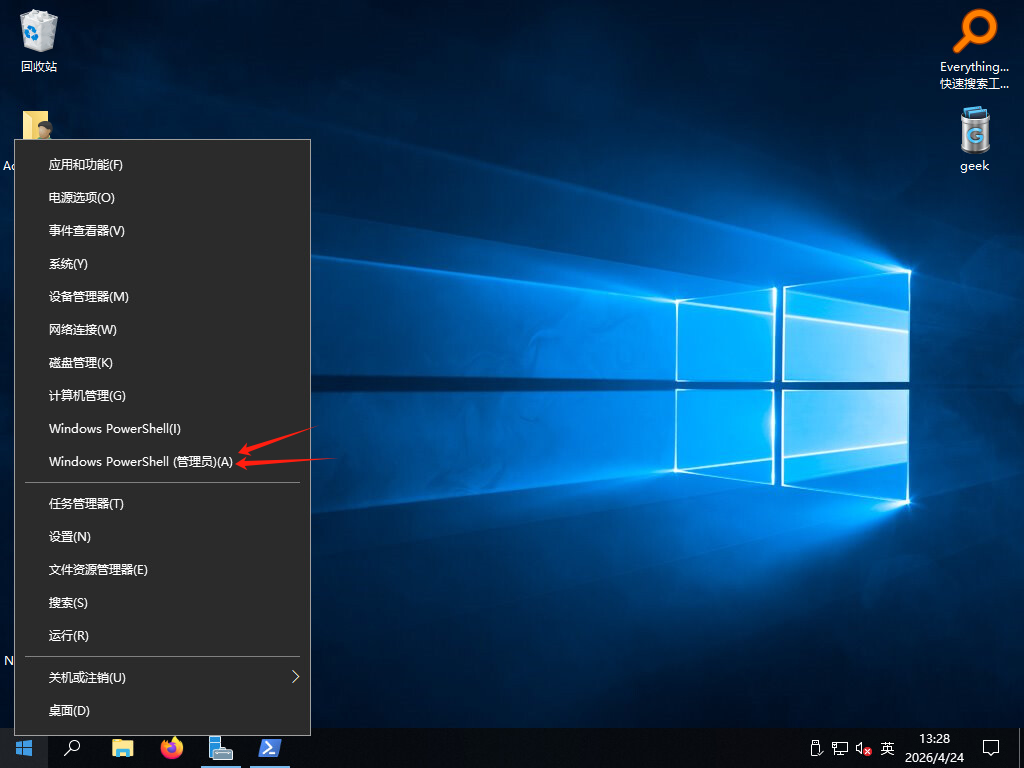Image resolution: width=1024 pixels, height=768 pixels.
Task: Open 任务管理器(T)
Action: pyautogui.click(x=162, y=504)
